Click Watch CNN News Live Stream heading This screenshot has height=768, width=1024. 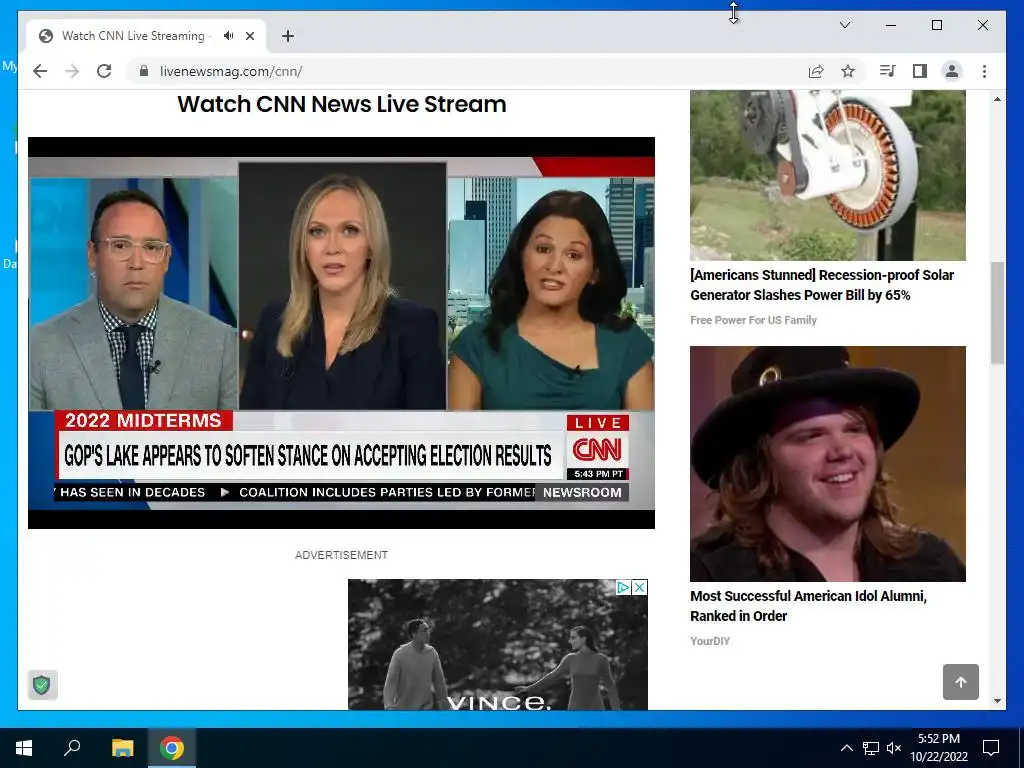point(342,104)
